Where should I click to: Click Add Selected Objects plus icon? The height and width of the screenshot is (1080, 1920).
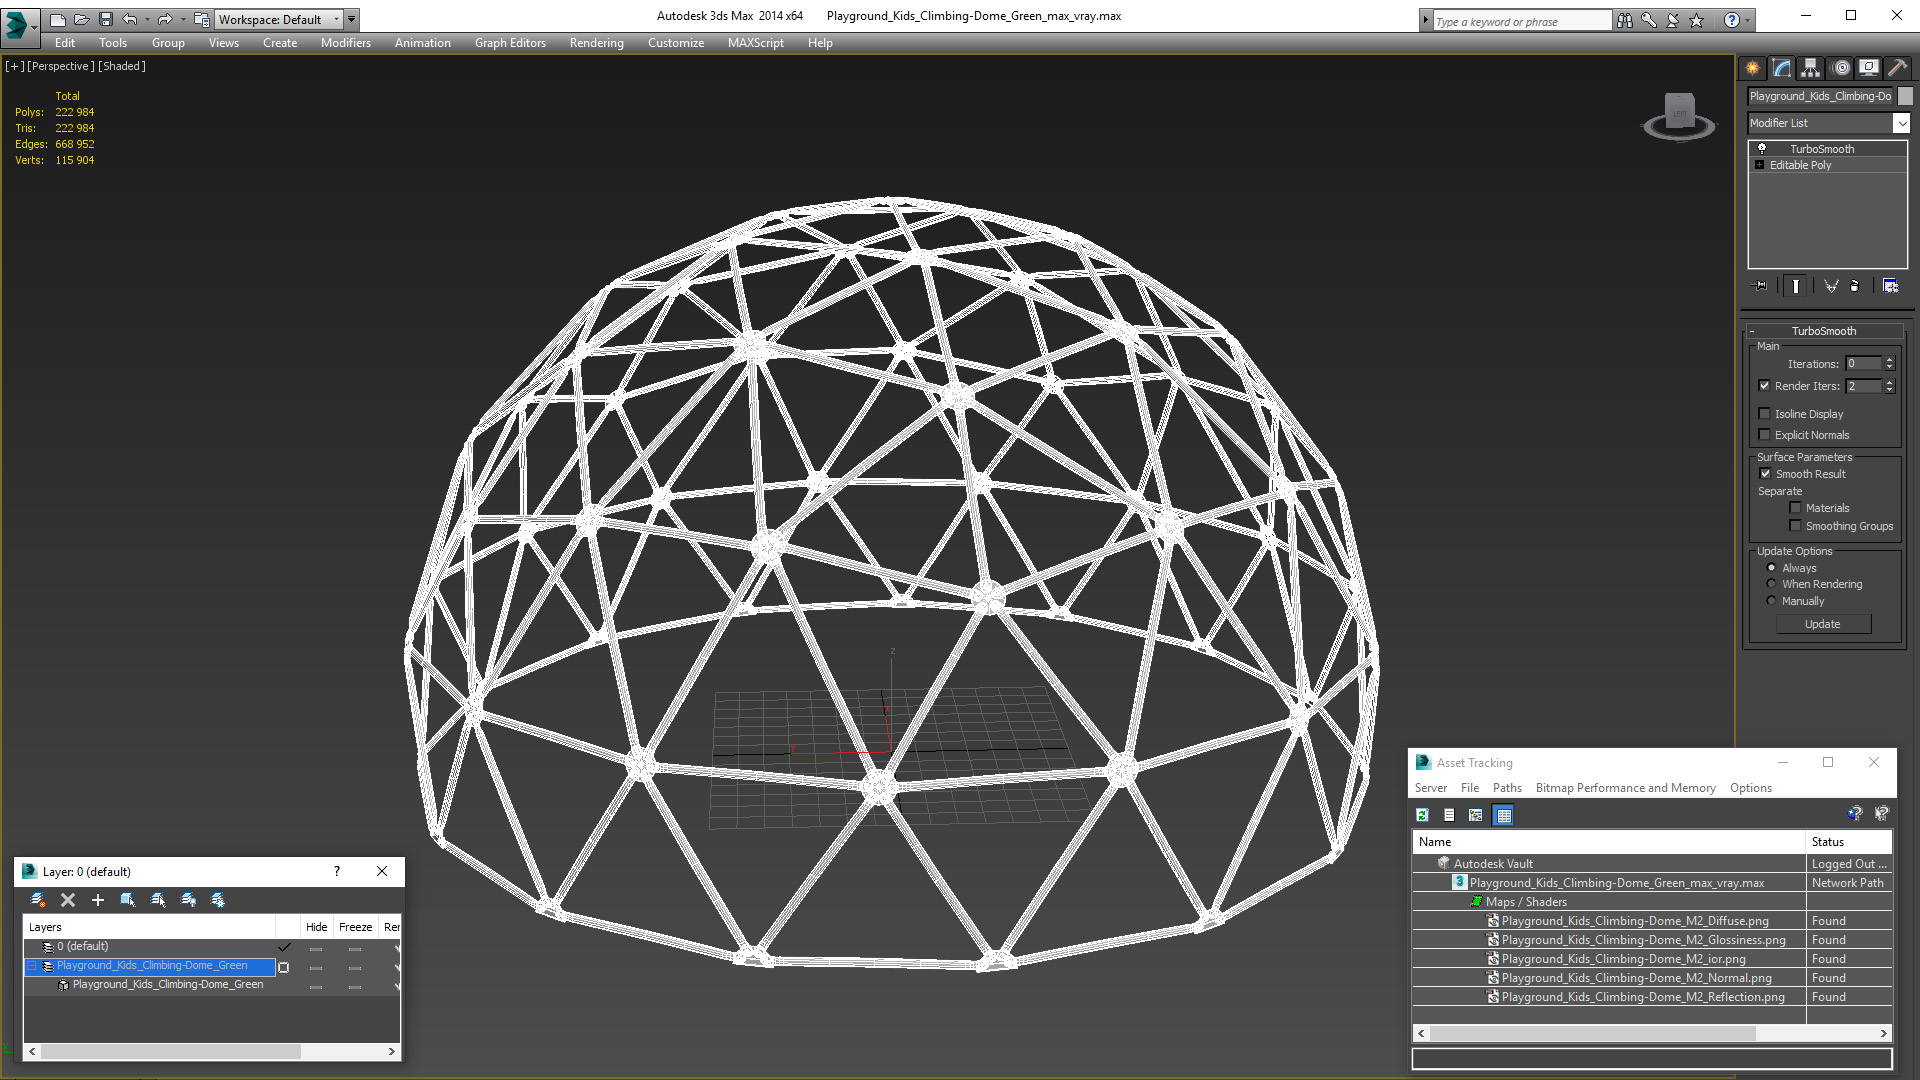[98, 900]
